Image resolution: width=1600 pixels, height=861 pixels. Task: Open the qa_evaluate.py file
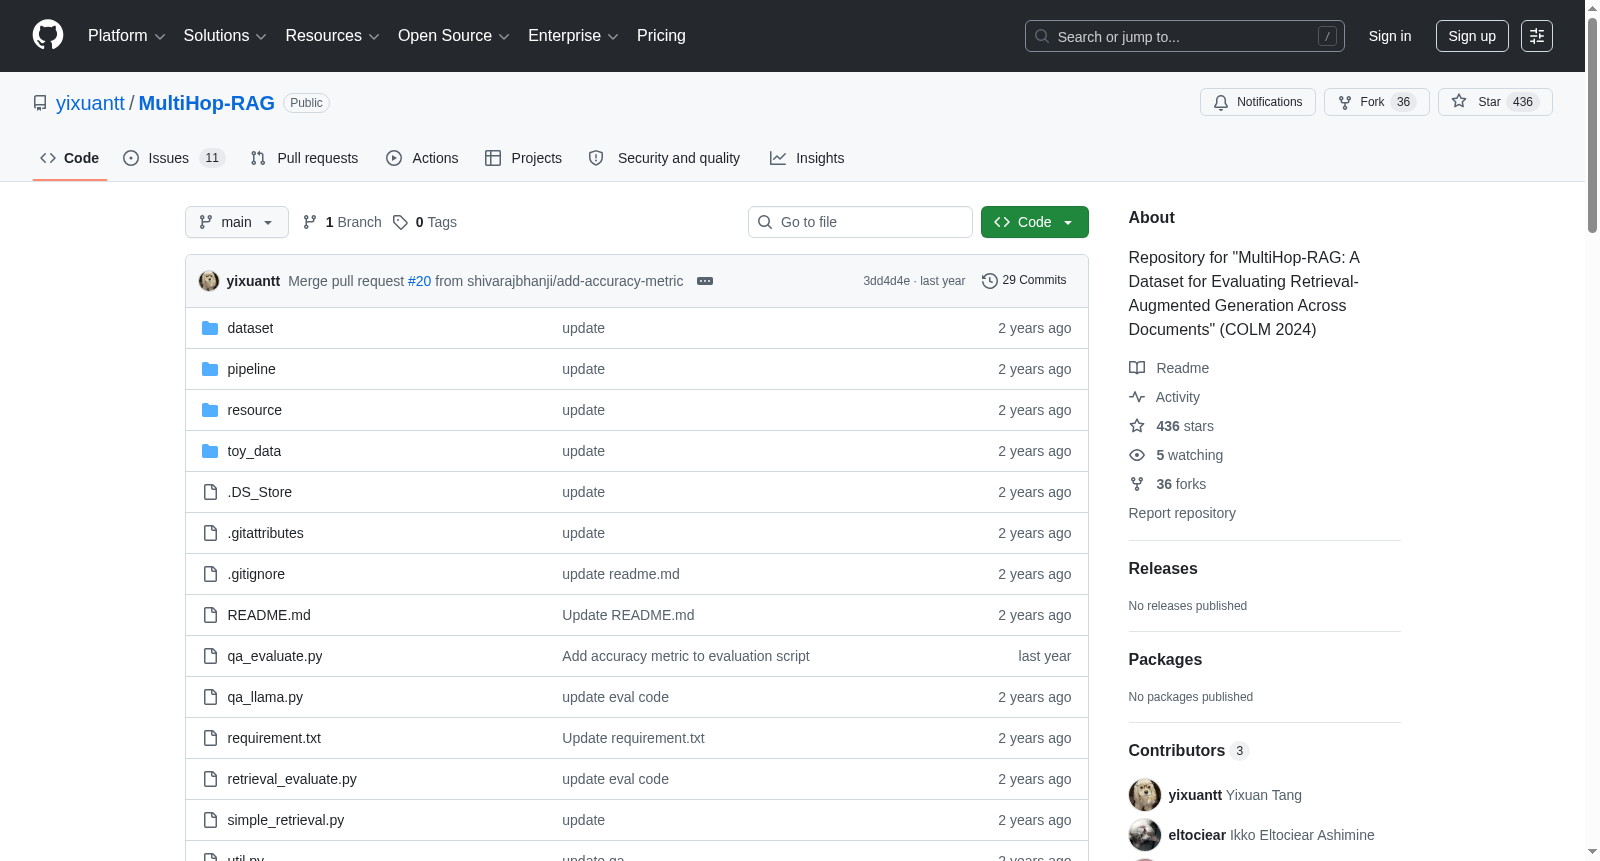point(275,656)
